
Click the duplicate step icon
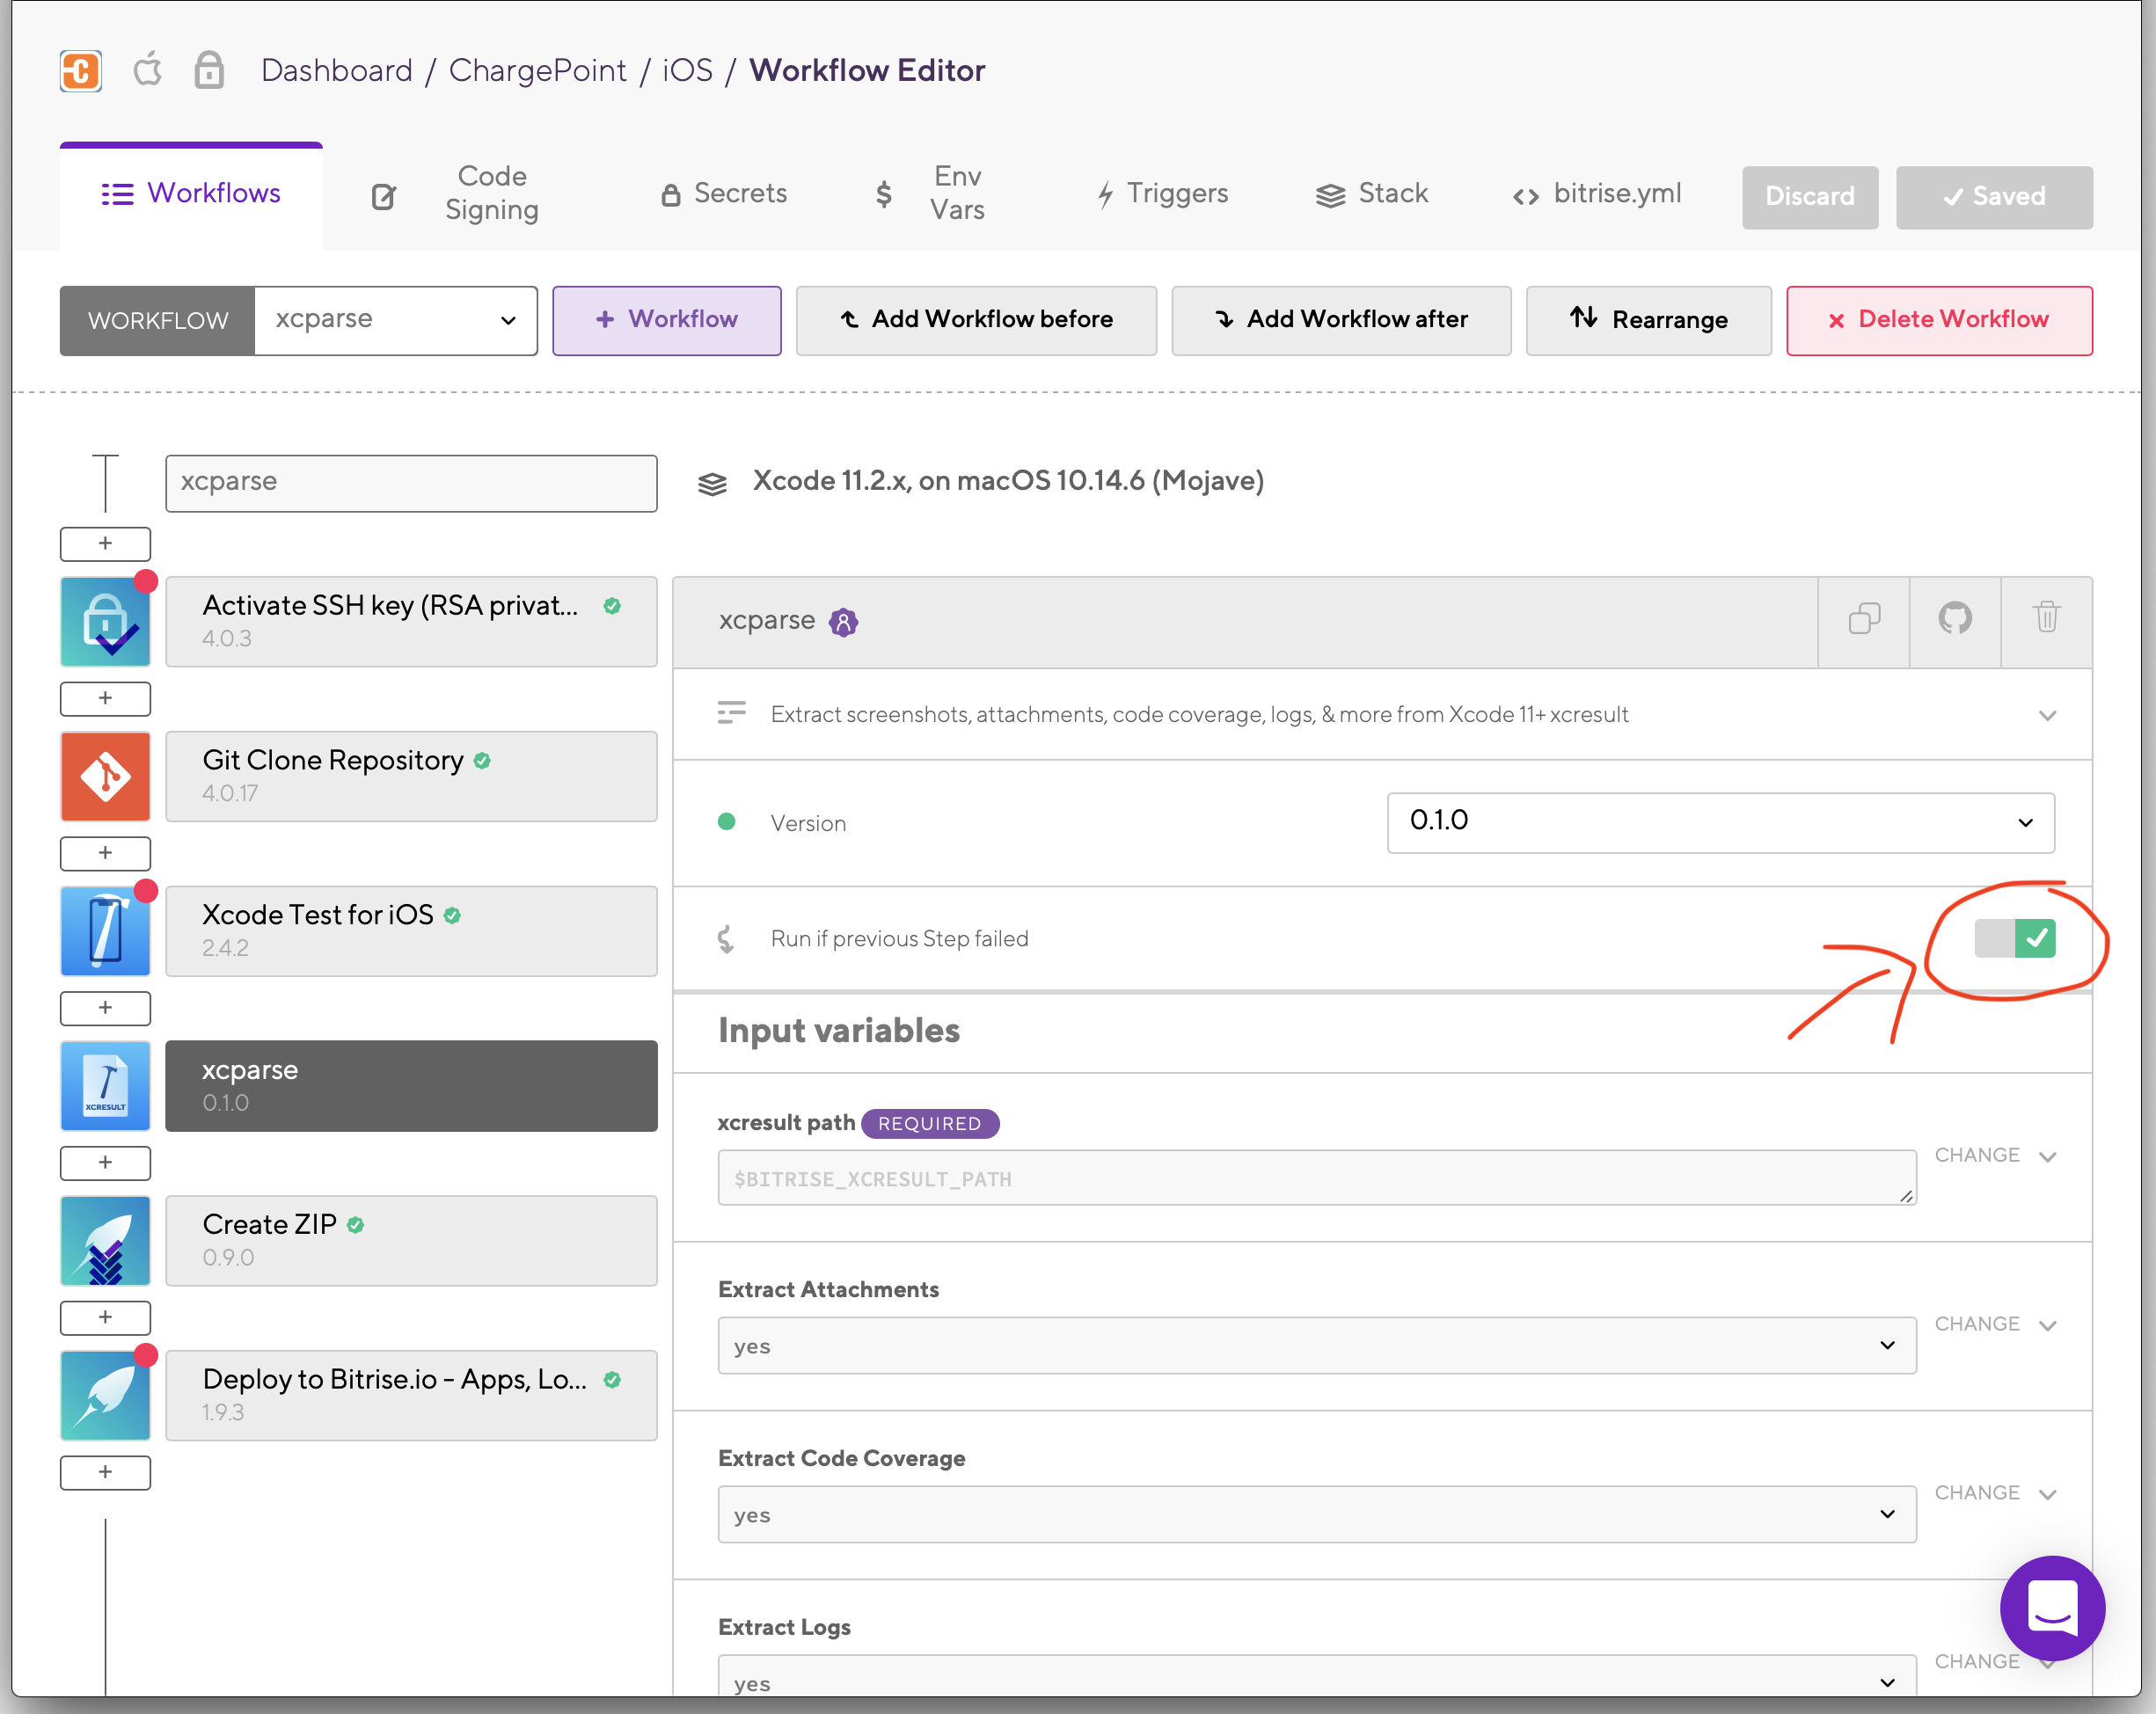[x=1863, y=619]
